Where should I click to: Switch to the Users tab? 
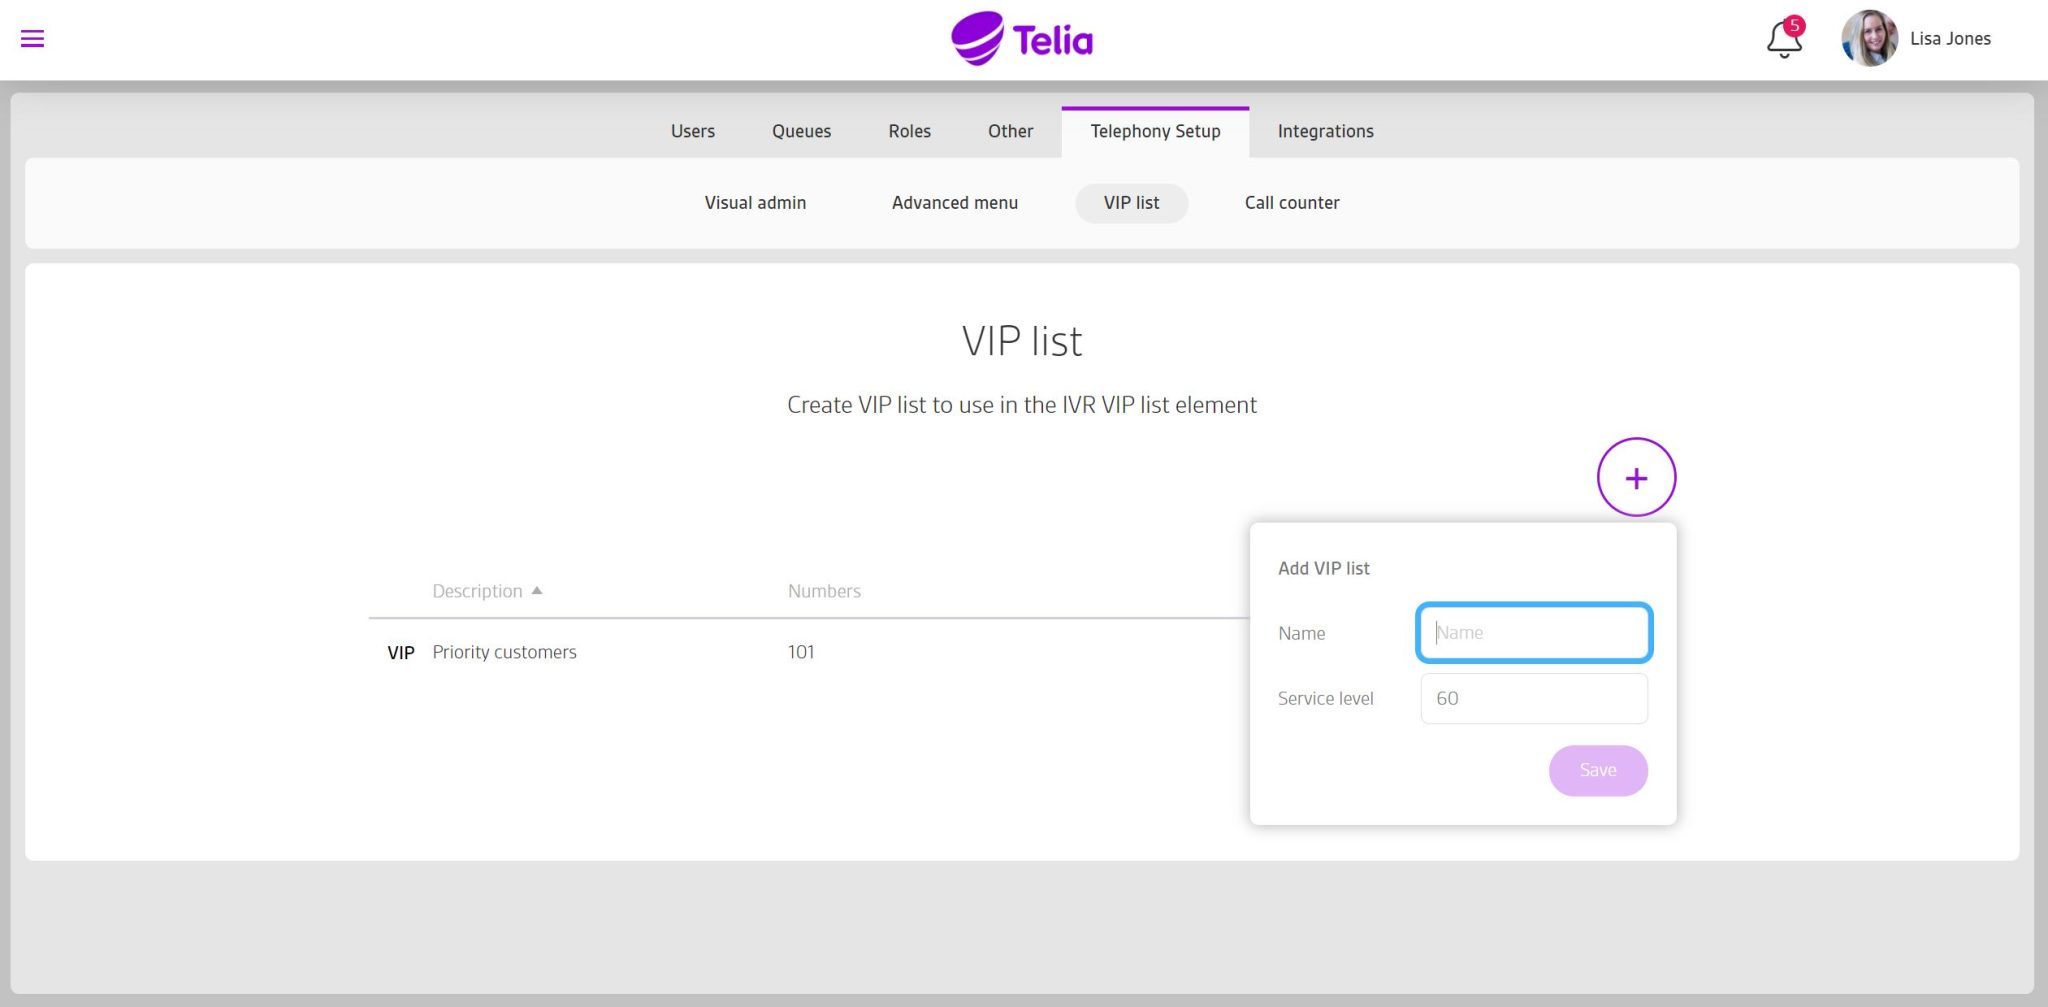coord(692,131)
